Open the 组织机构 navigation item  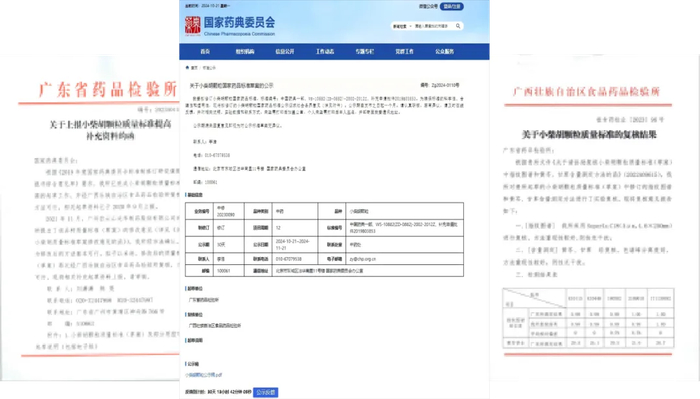pyautogui.click(x=245, y=51)
